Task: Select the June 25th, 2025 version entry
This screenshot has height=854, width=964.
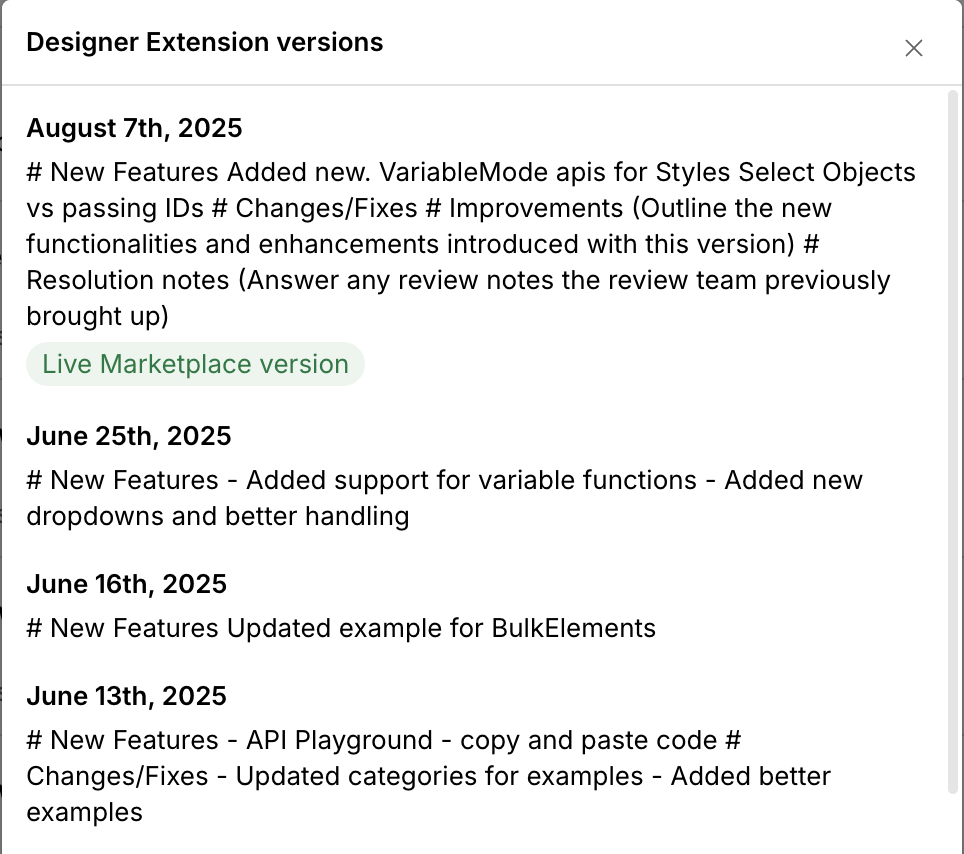Action: (x=129, y=436)
